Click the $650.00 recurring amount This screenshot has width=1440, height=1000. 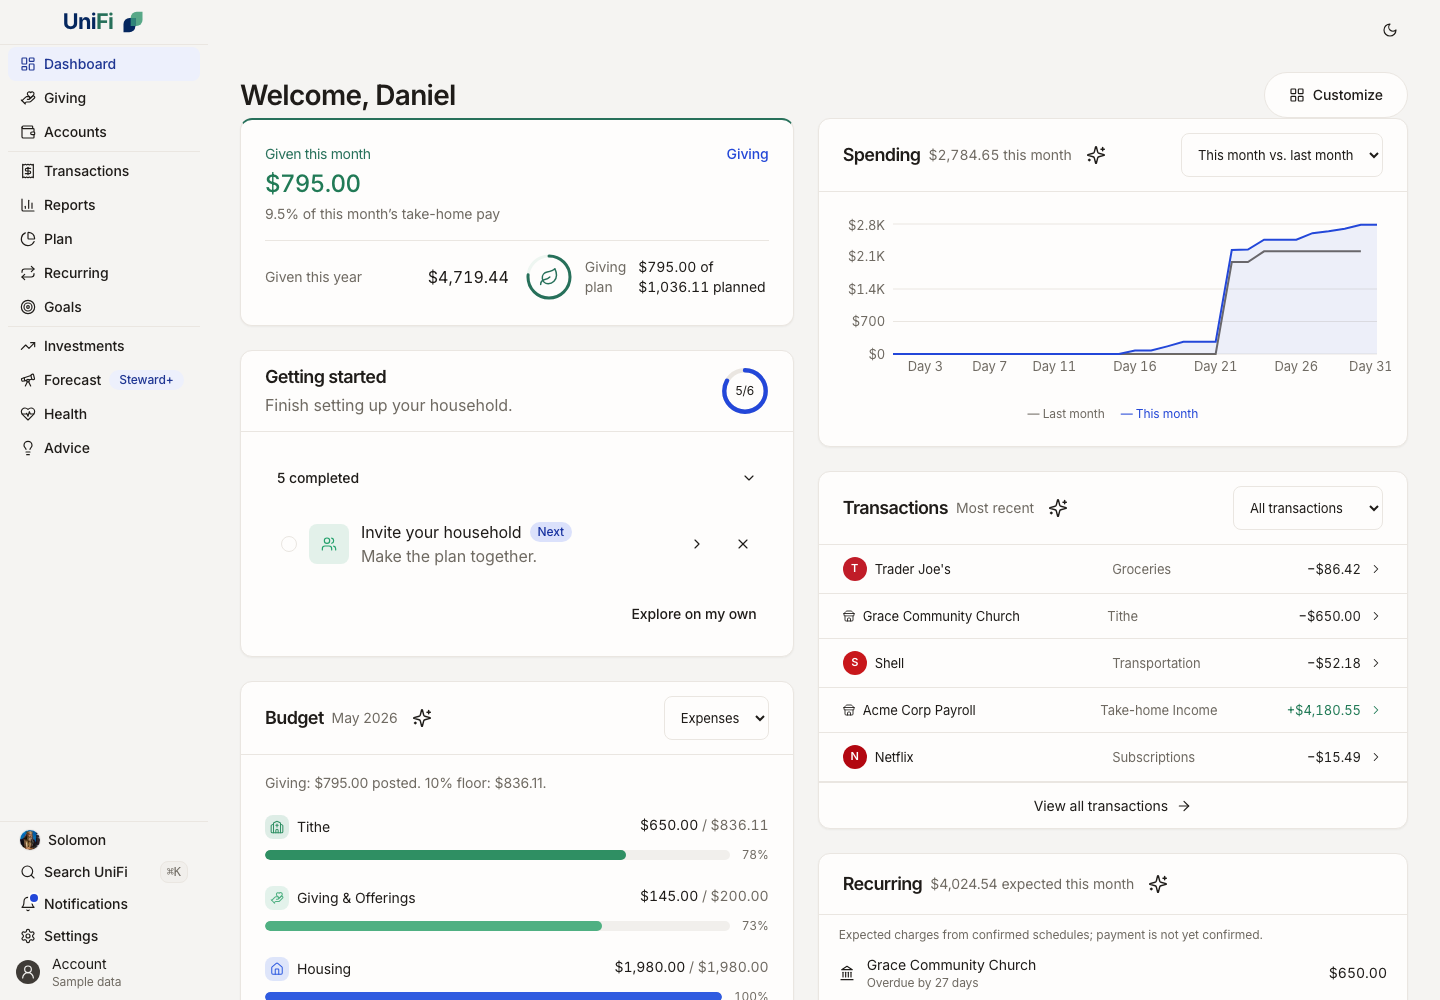pos(1358,973)
